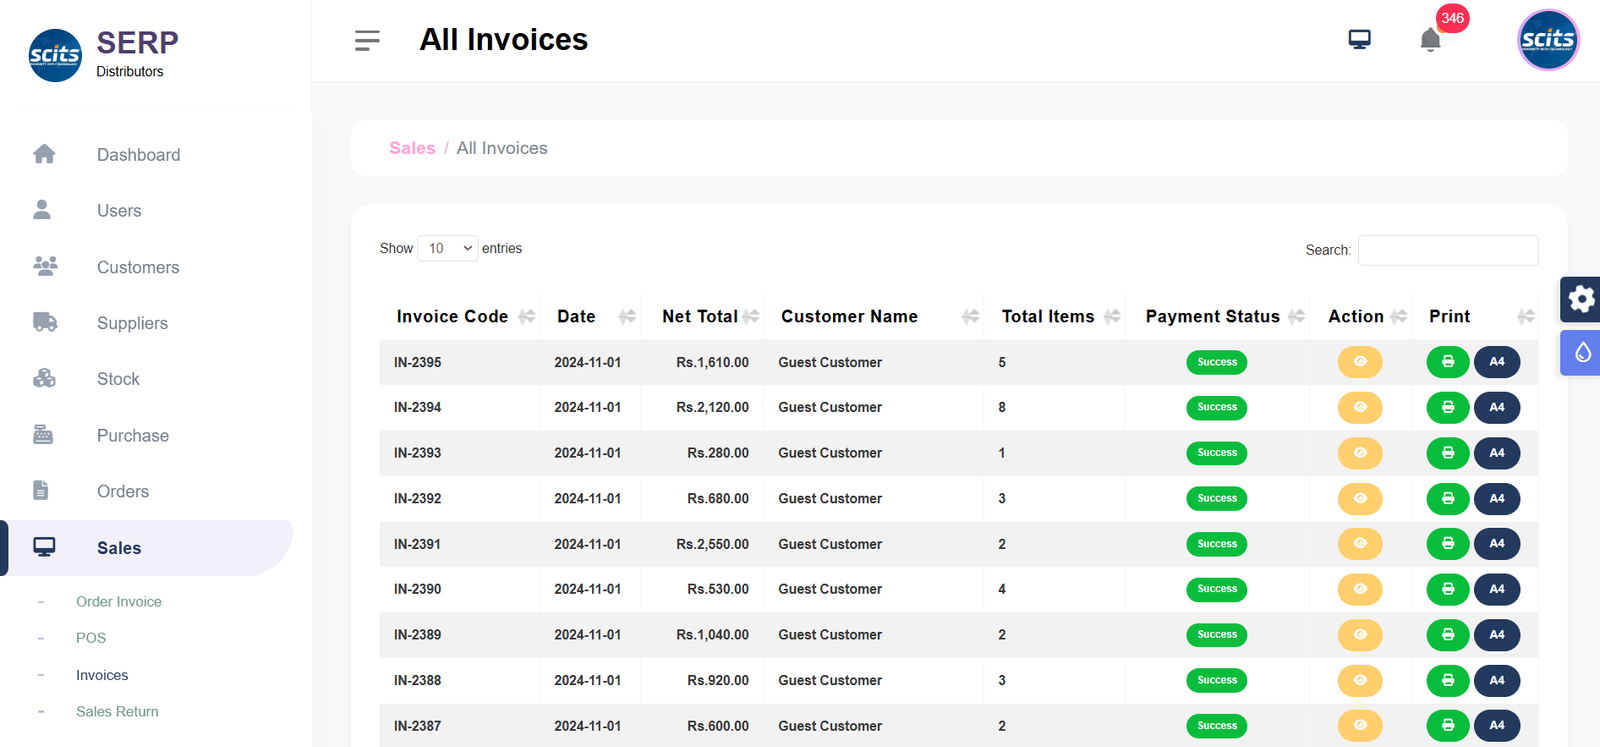View invoice IN-2391 details eye button
The image size is (1600, 747).
[1359, 544]
